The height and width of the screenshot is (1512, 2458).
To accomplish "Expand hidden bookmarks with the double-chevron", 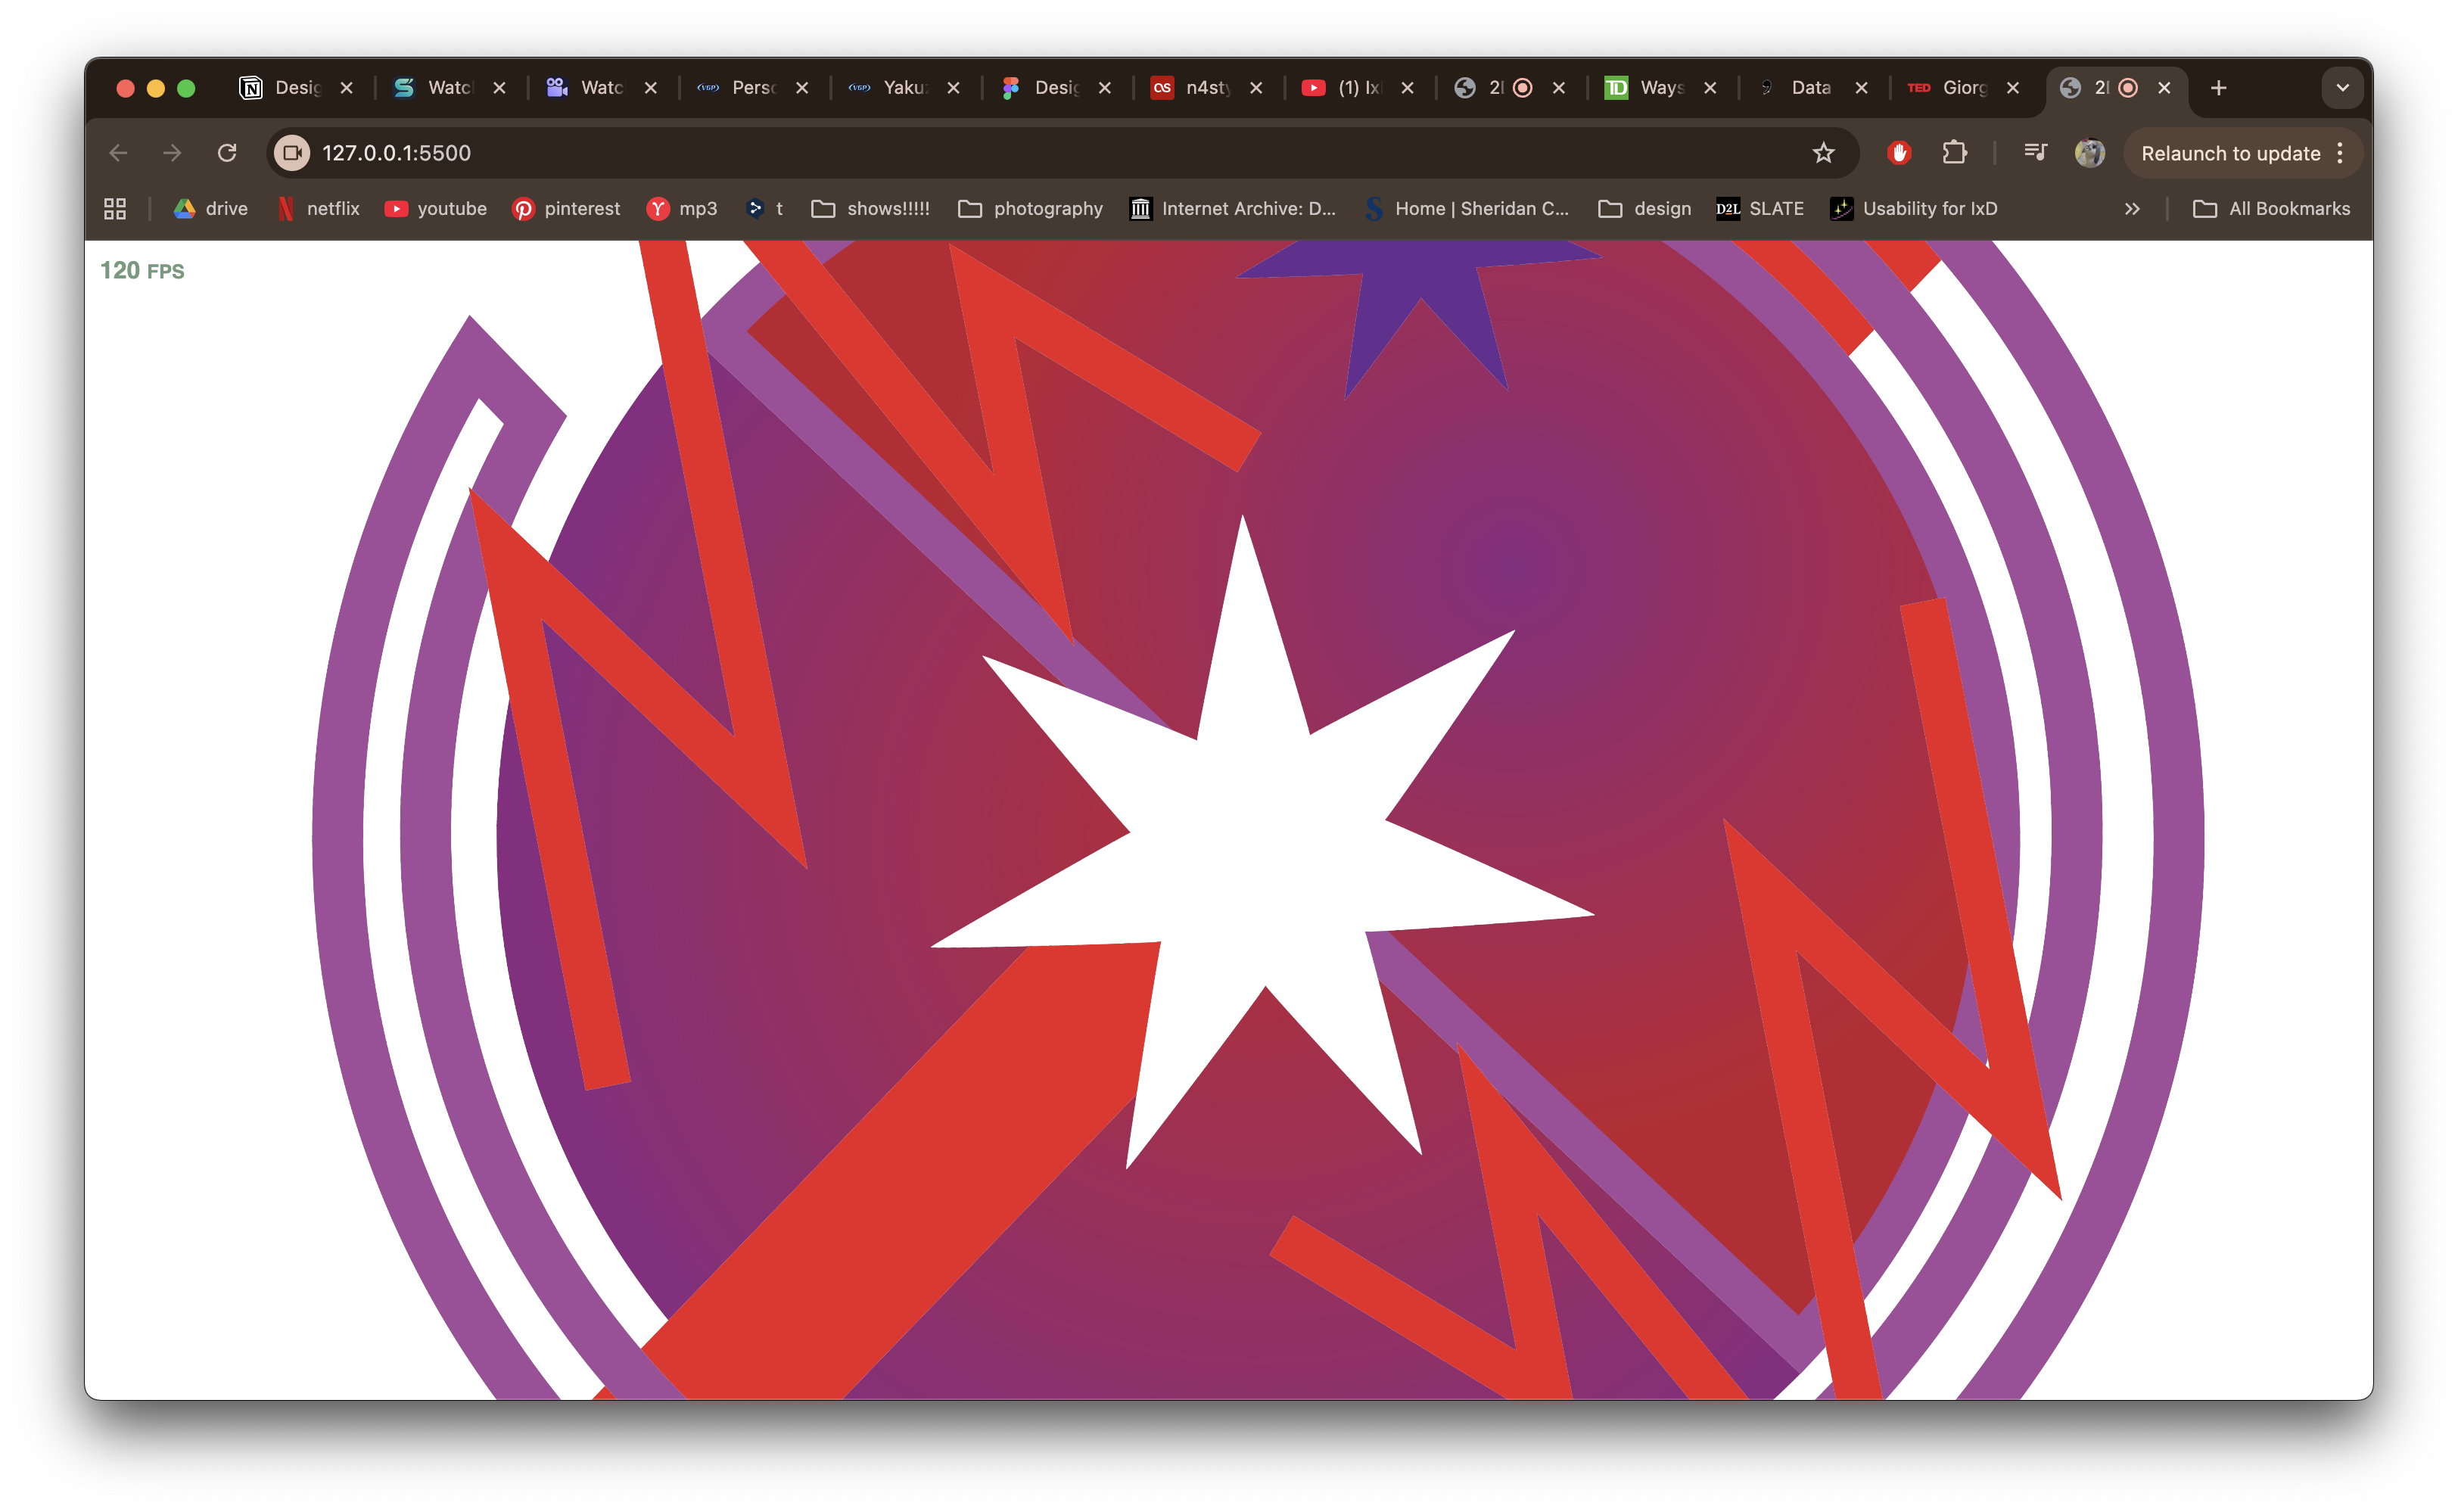I will pos(2132,208).
